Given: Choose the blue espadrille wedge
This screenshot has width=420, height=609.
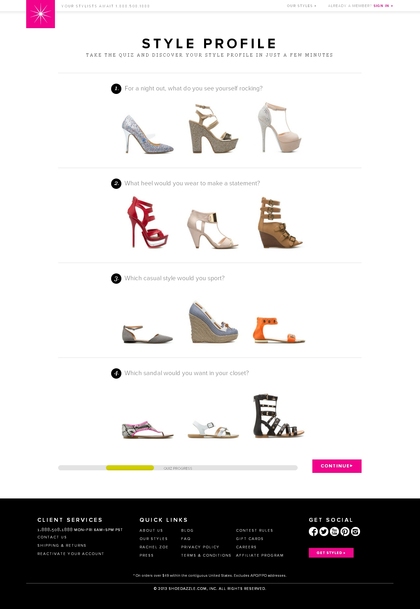Looking at the screenshot, I should click(213, 322).
